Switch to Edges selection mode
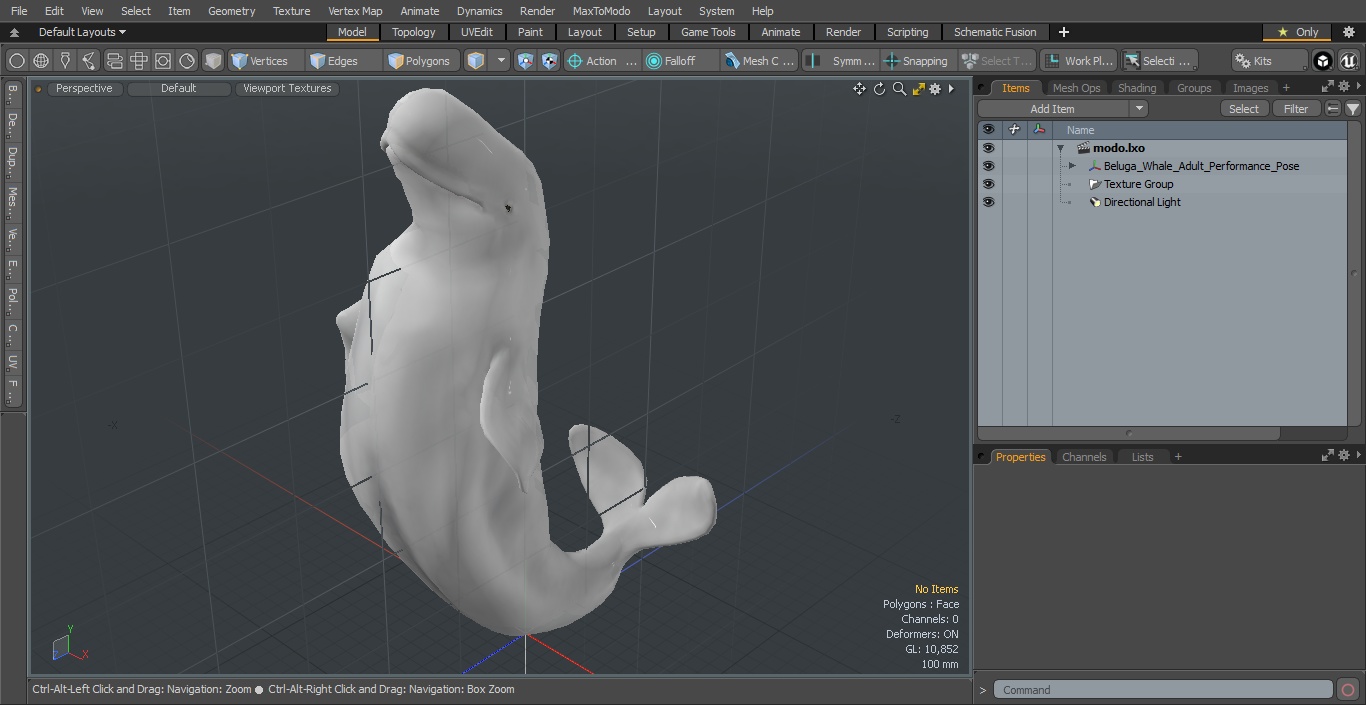This screenshot has width=1366, height=705. click(x=343, y=61)
